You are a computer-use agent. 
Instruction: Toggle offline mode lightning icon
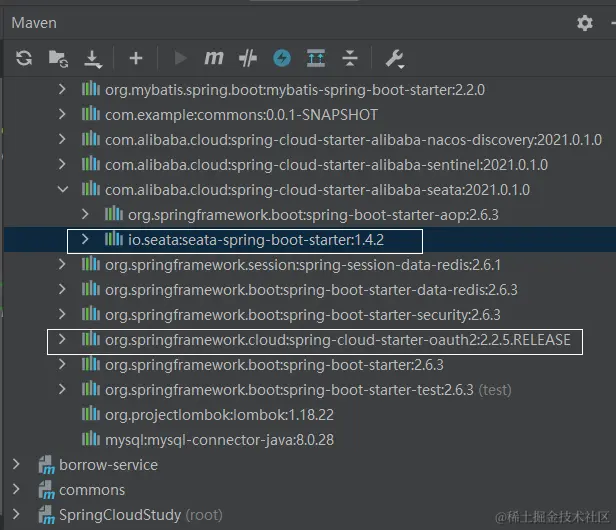coord(282,58)
